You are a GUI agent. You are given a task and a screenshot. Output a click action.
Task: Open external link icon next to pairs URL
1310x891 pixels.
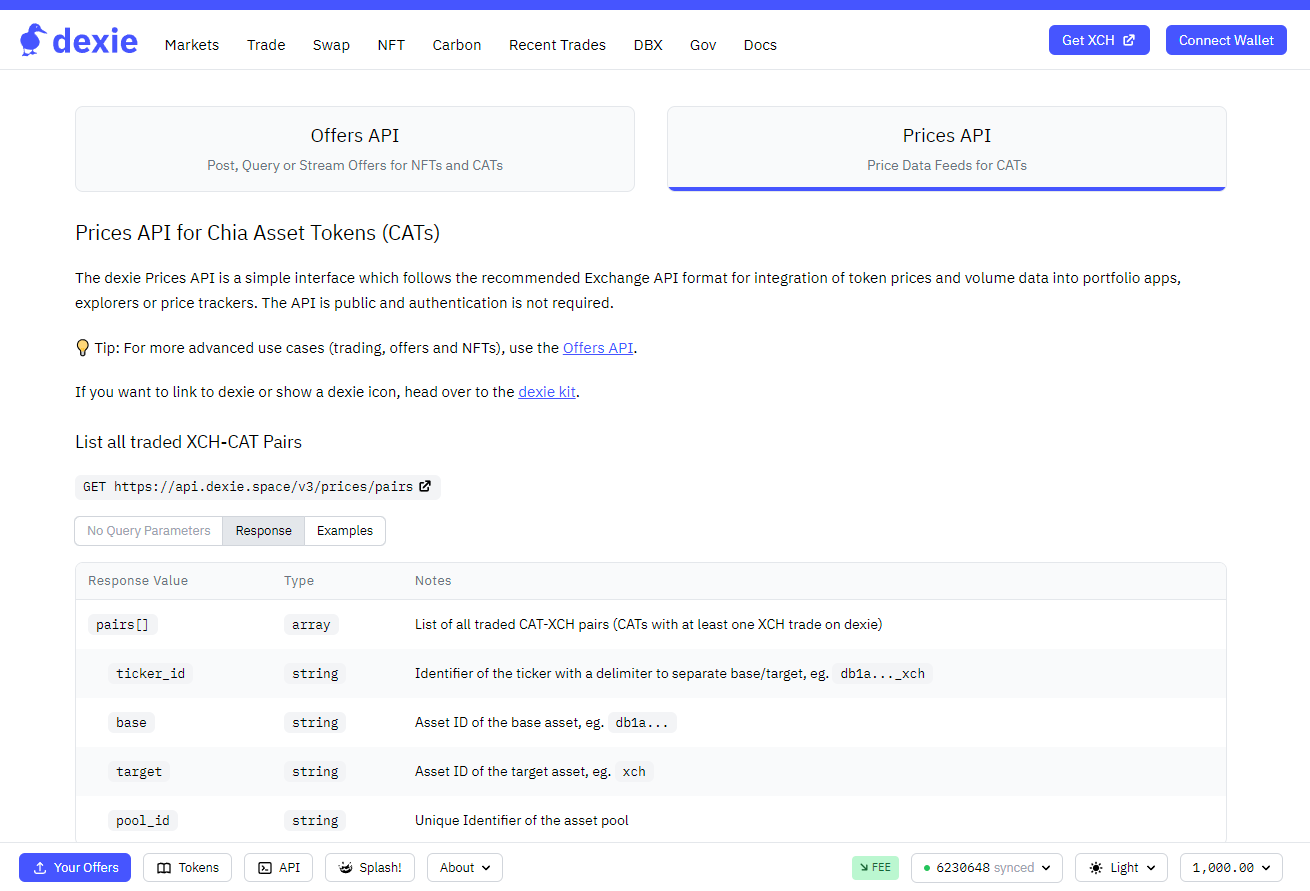pyautogui.click(x=425, y=487)
